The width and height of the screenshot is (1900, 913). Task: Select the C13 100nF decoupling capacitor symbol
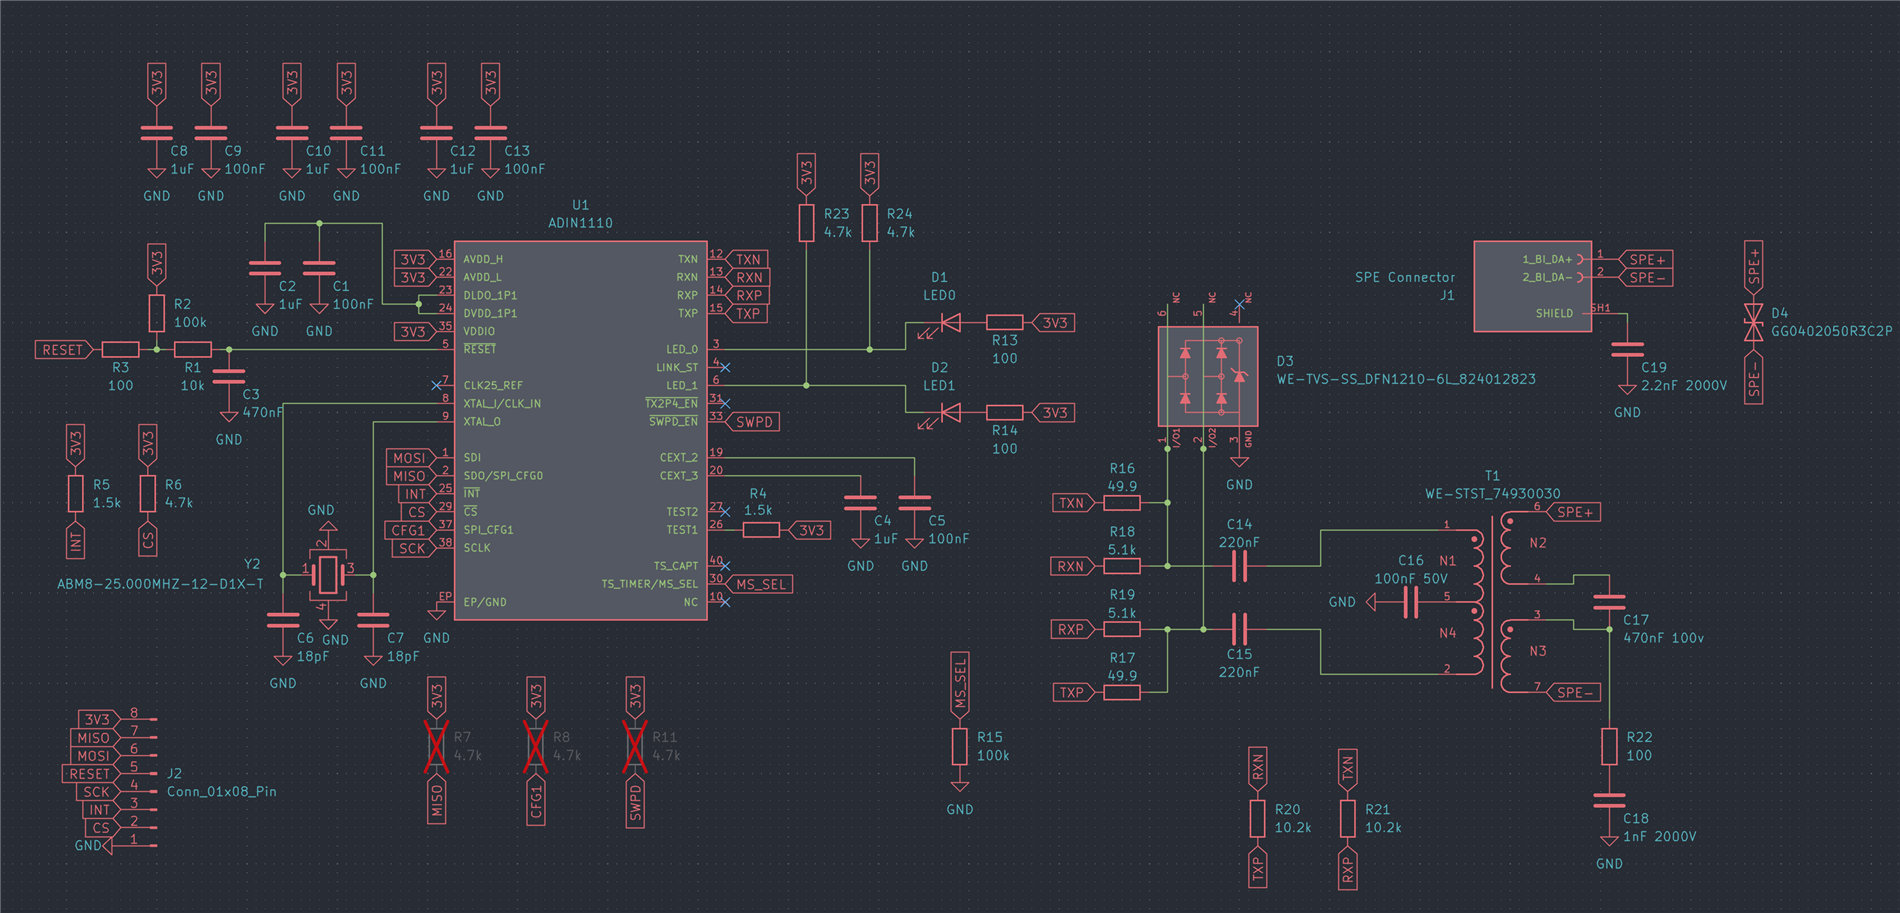coord(490,133)
